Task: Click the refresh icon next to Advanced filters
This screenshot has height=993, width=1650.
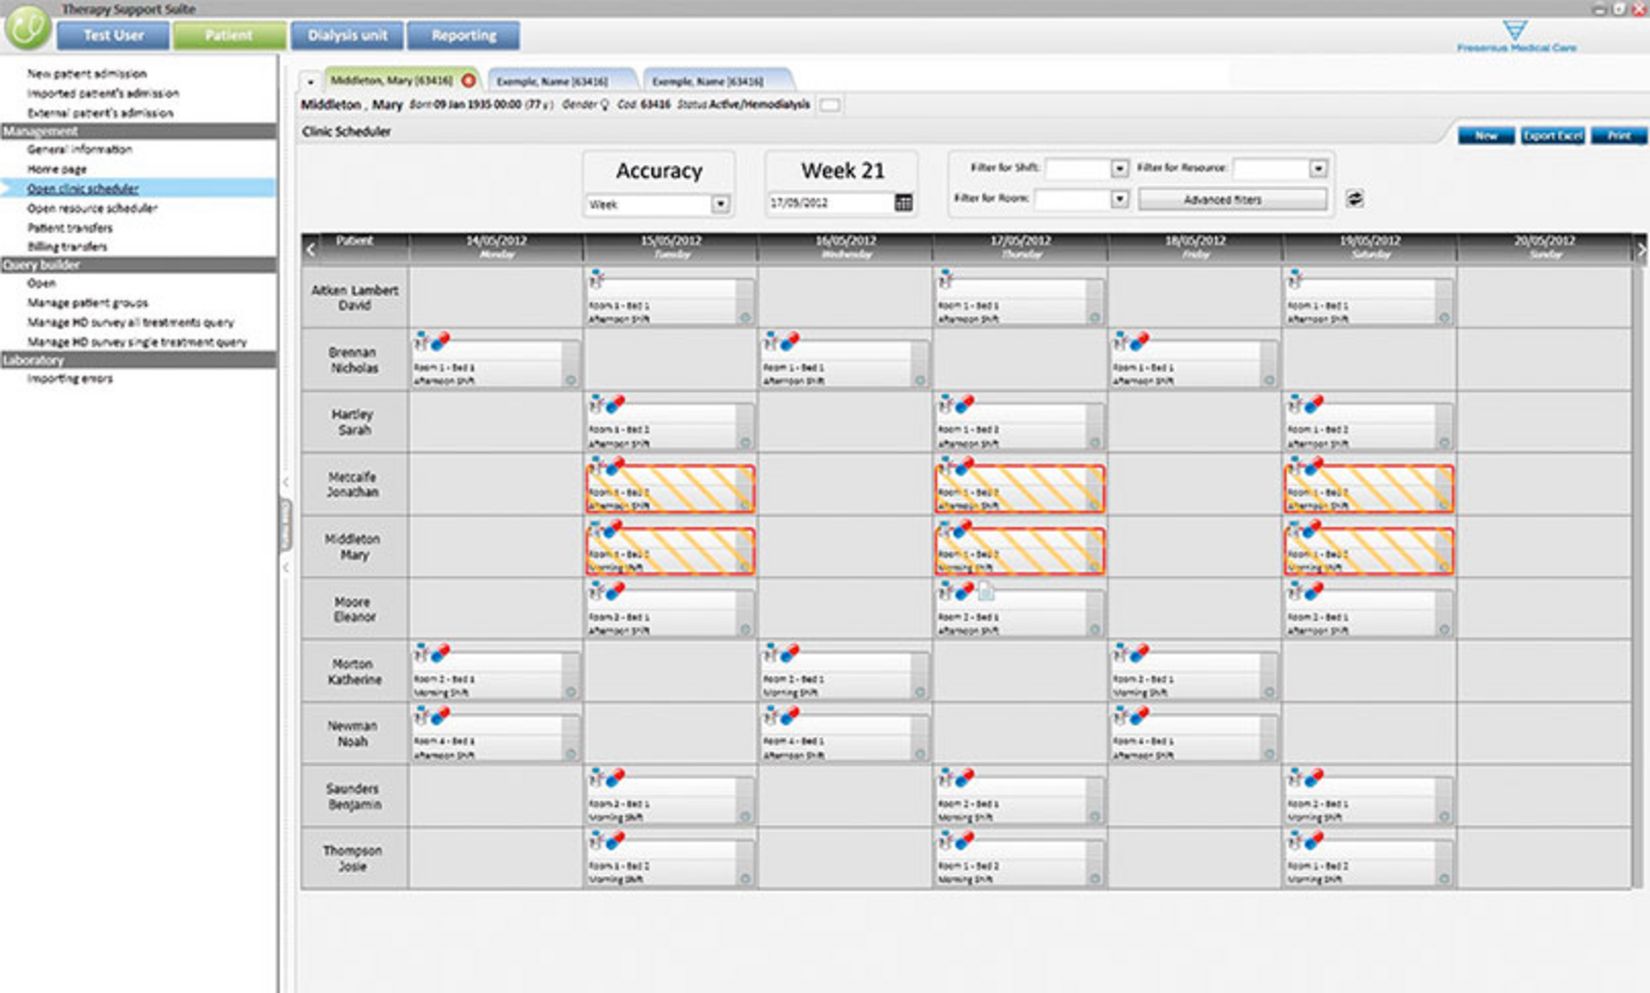Action: [1355, 199]
